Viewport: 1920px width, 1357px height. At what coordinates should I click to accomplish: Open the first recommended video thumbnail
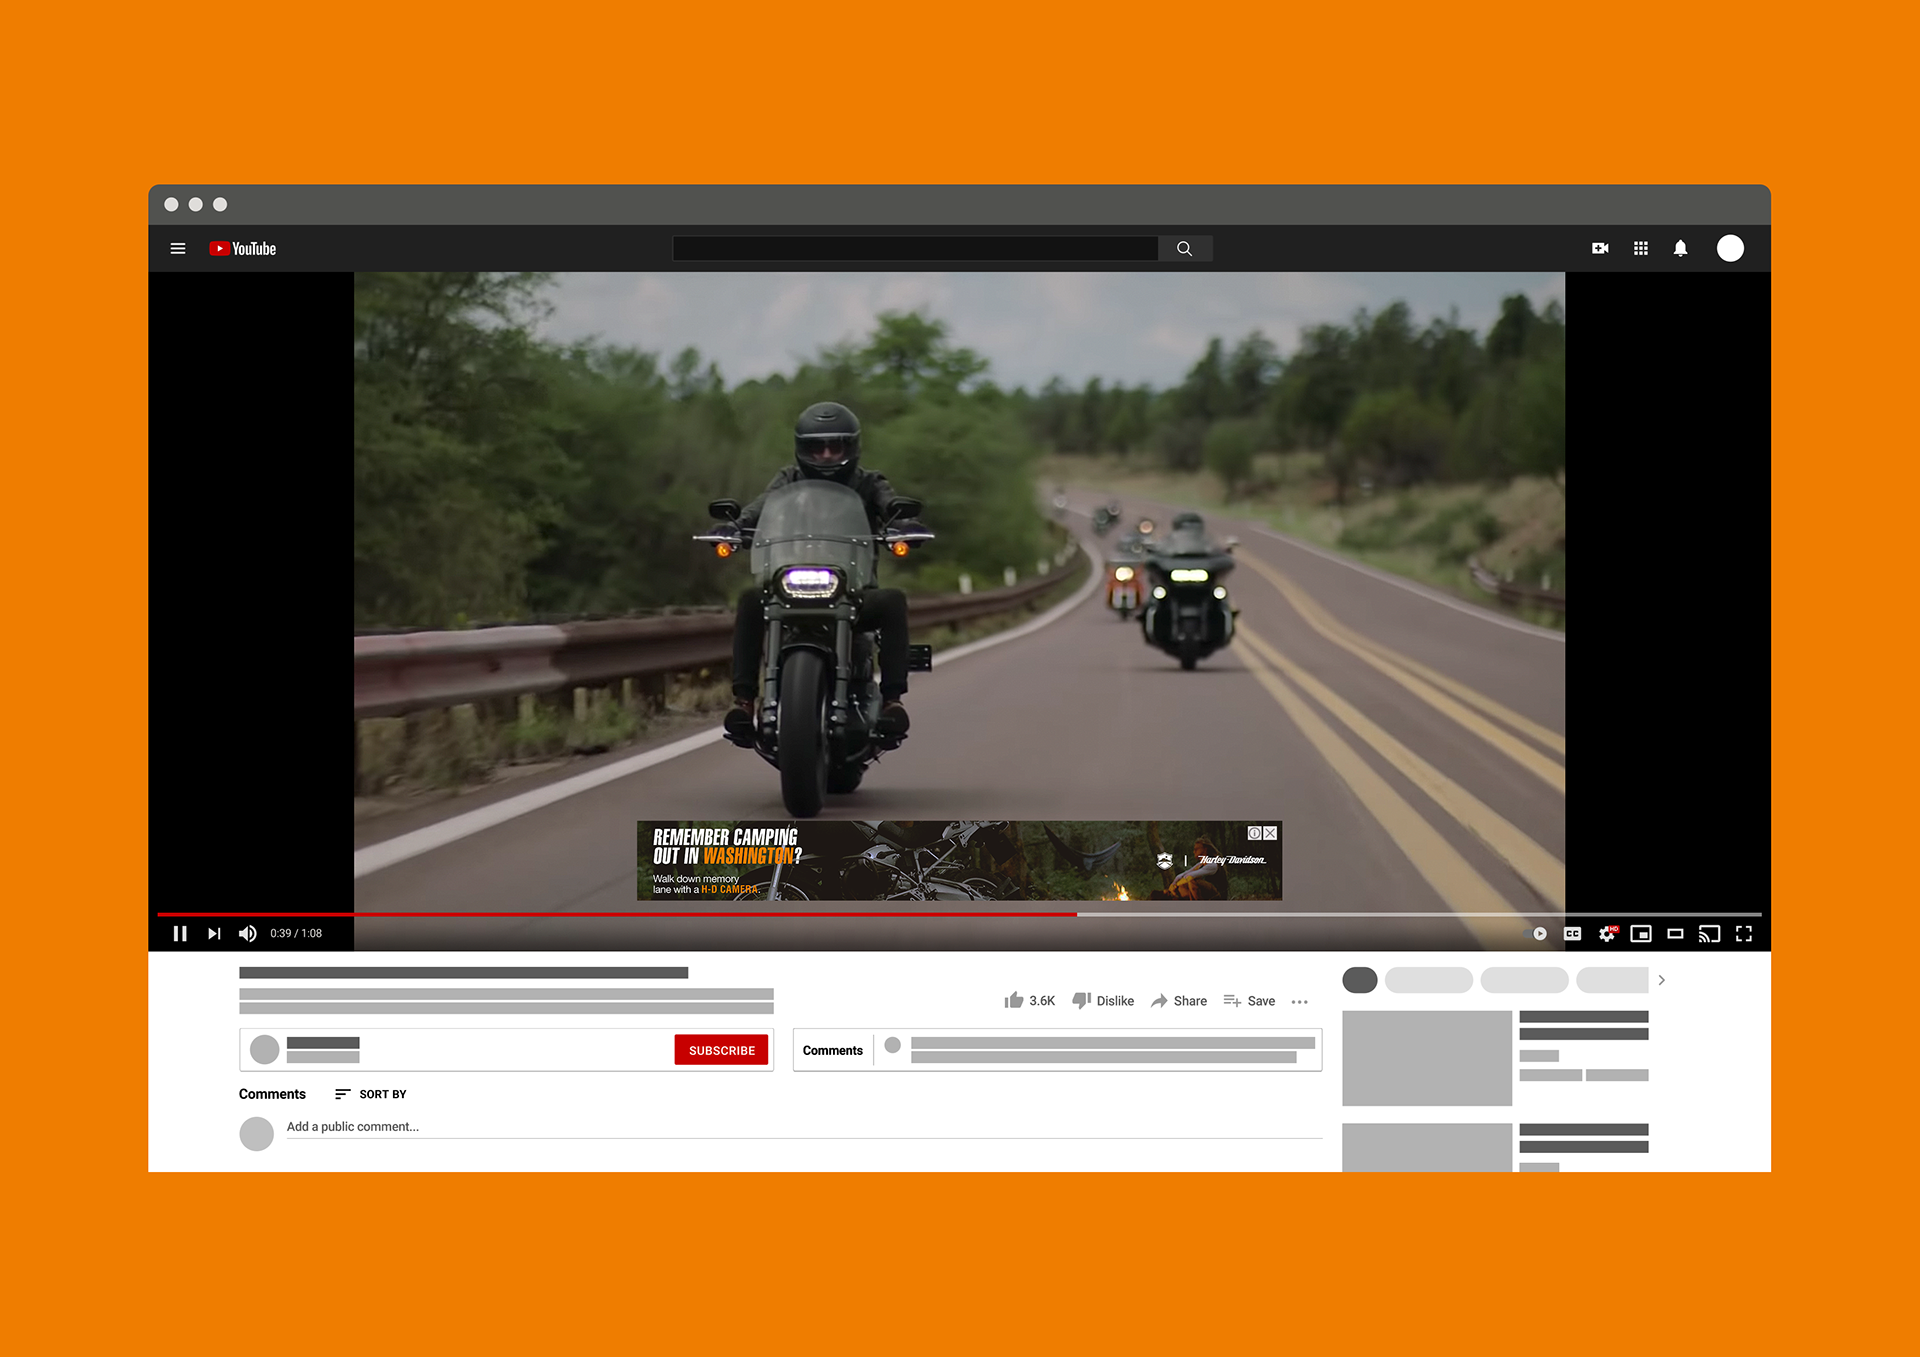pos(1427,1058)
